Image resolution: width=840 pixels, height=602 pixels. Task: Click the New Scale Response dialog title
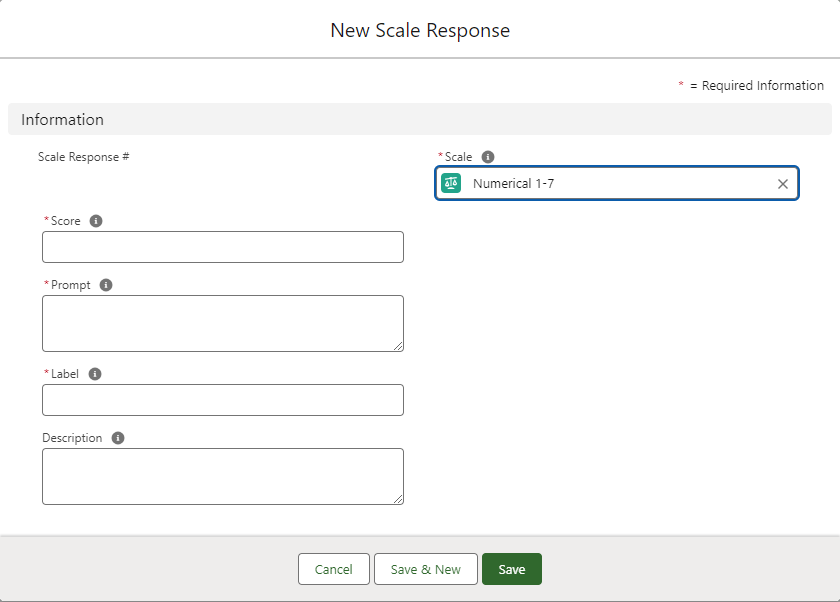pyautogui.click(x=420, y=30)
